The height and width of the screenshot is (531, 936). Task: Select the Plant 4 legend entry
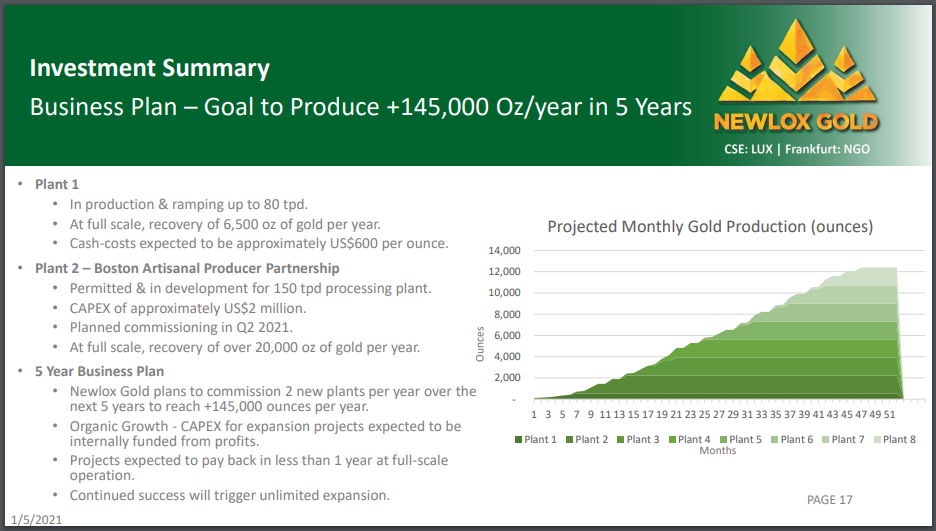pyautogui.click(x=692, y=439)
